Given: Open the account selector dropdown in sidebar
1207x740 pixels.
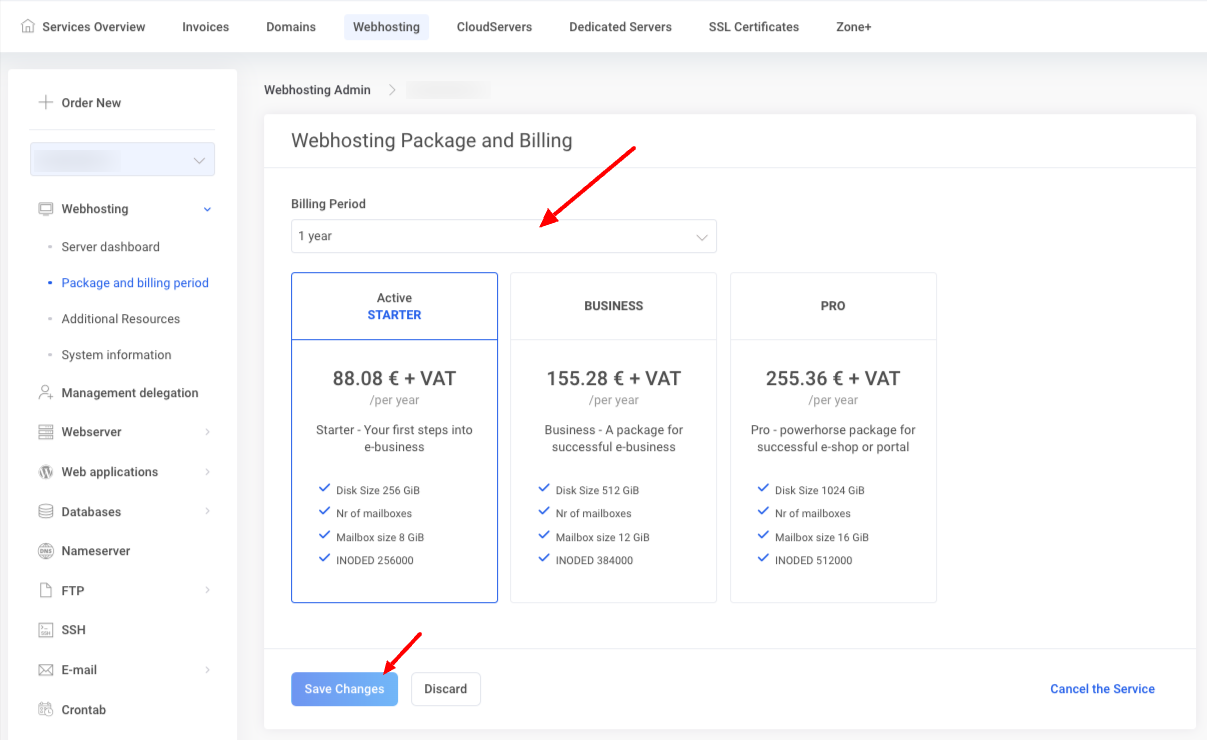Looking at the screenshot, I should point(122,160).
